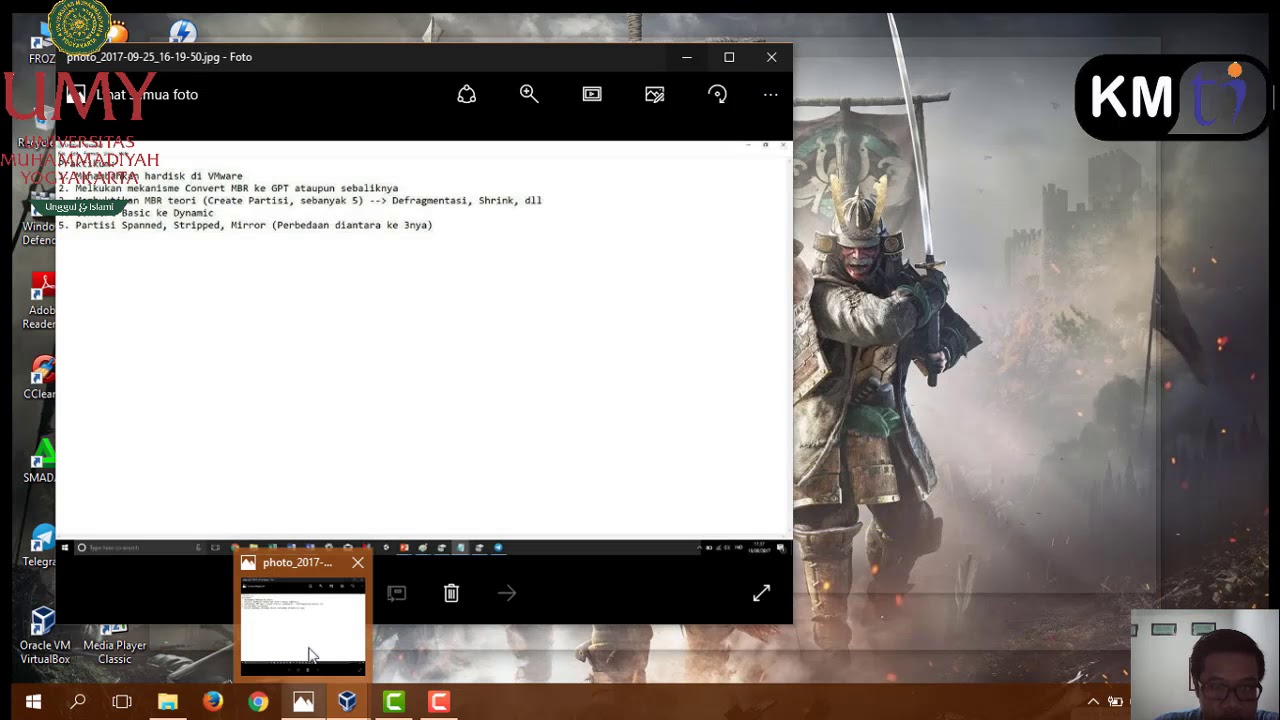Screen dimensions: 1280x720
Task: Minimize the Foto window
Action: point(687,57)
